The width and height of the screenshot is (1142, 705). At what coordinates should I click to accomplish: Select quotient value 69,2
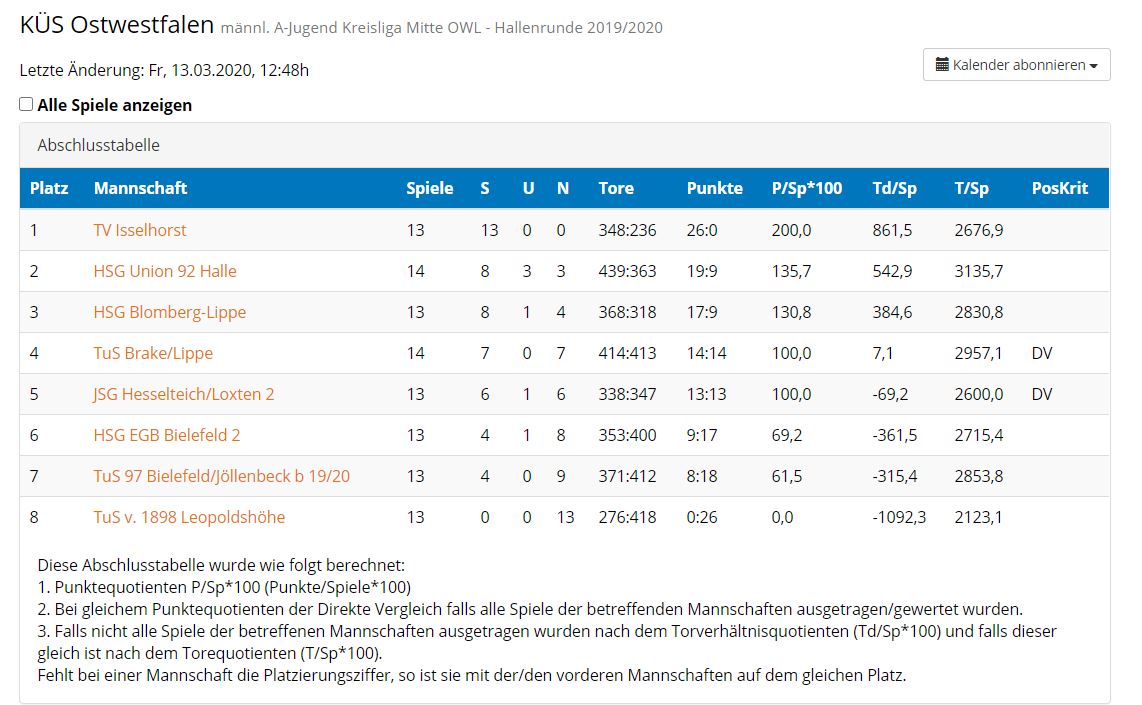pyautogui.click(x=787, y=435)
